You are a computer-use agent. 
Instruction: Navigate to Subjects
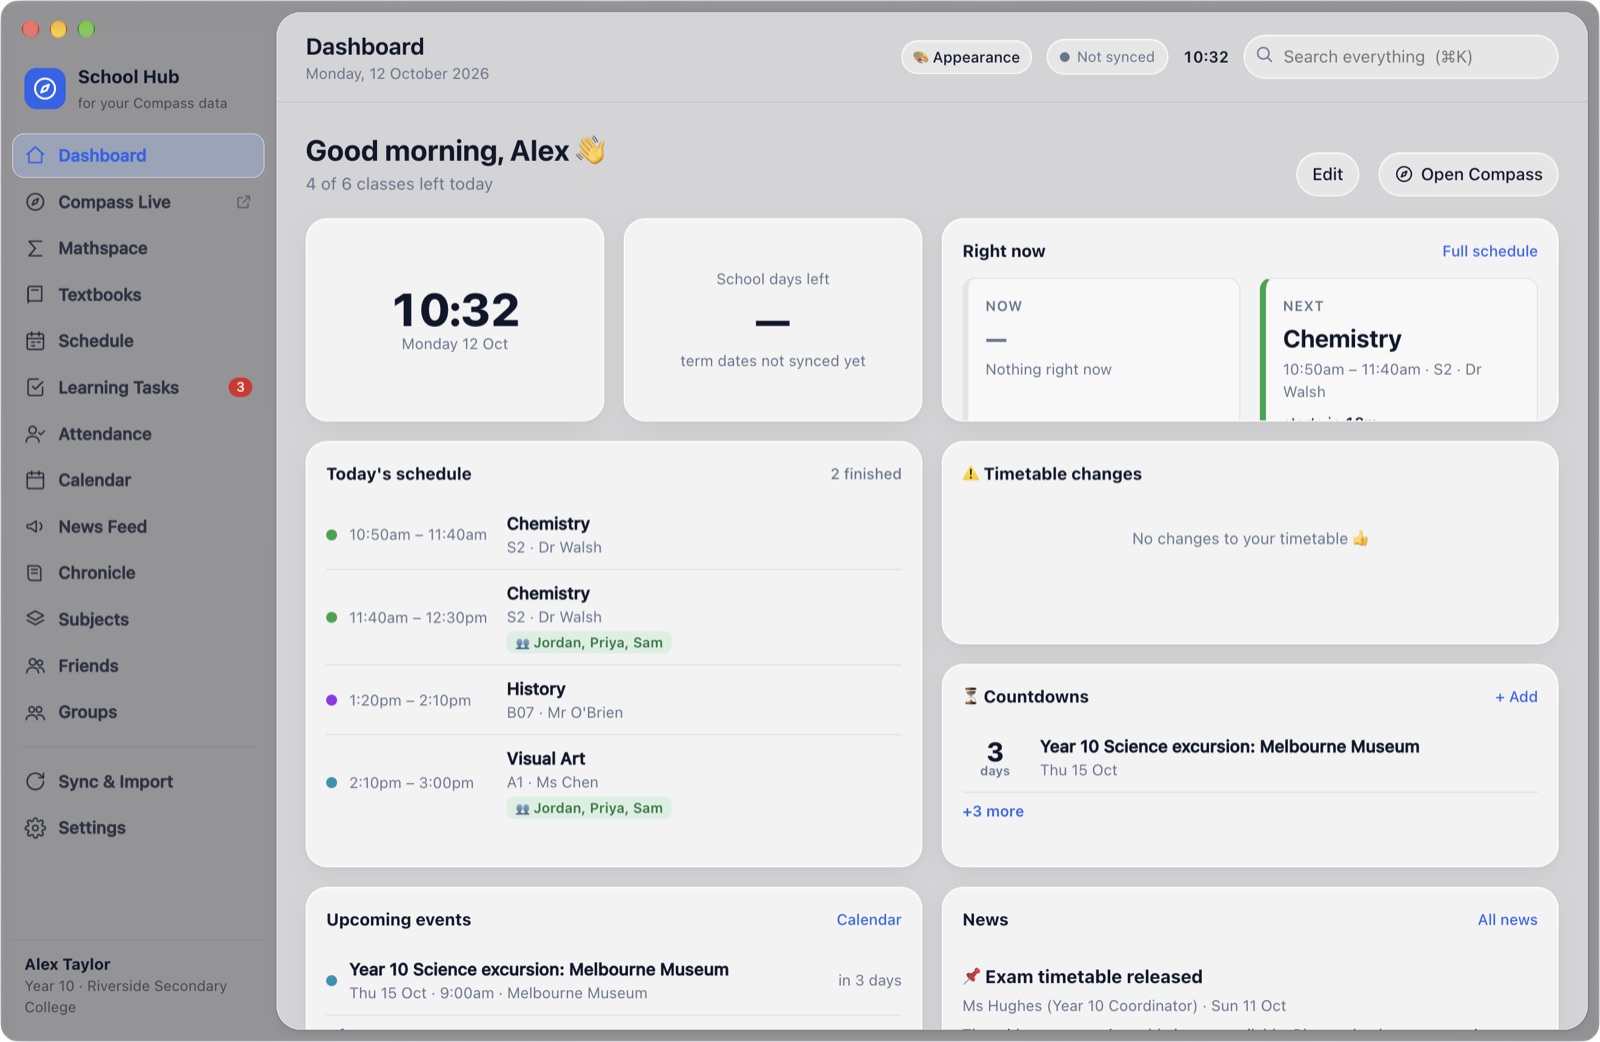[138, 619]
